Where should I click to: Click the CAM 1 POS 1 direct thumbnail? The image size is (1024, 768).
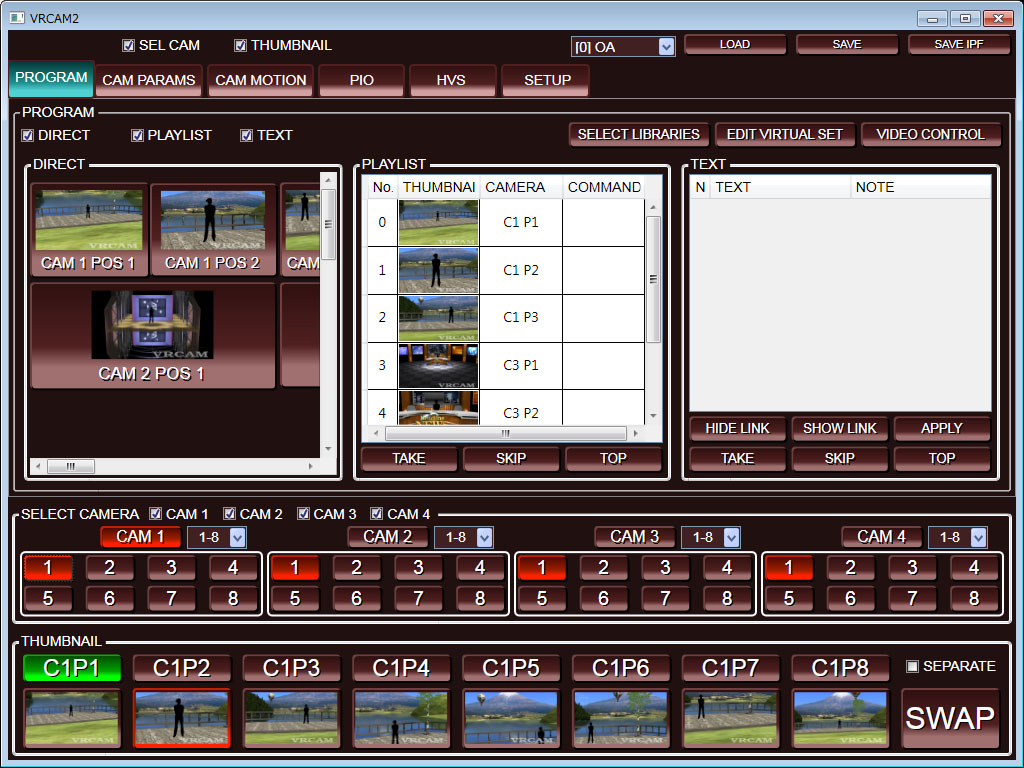[x=88, y=229]
